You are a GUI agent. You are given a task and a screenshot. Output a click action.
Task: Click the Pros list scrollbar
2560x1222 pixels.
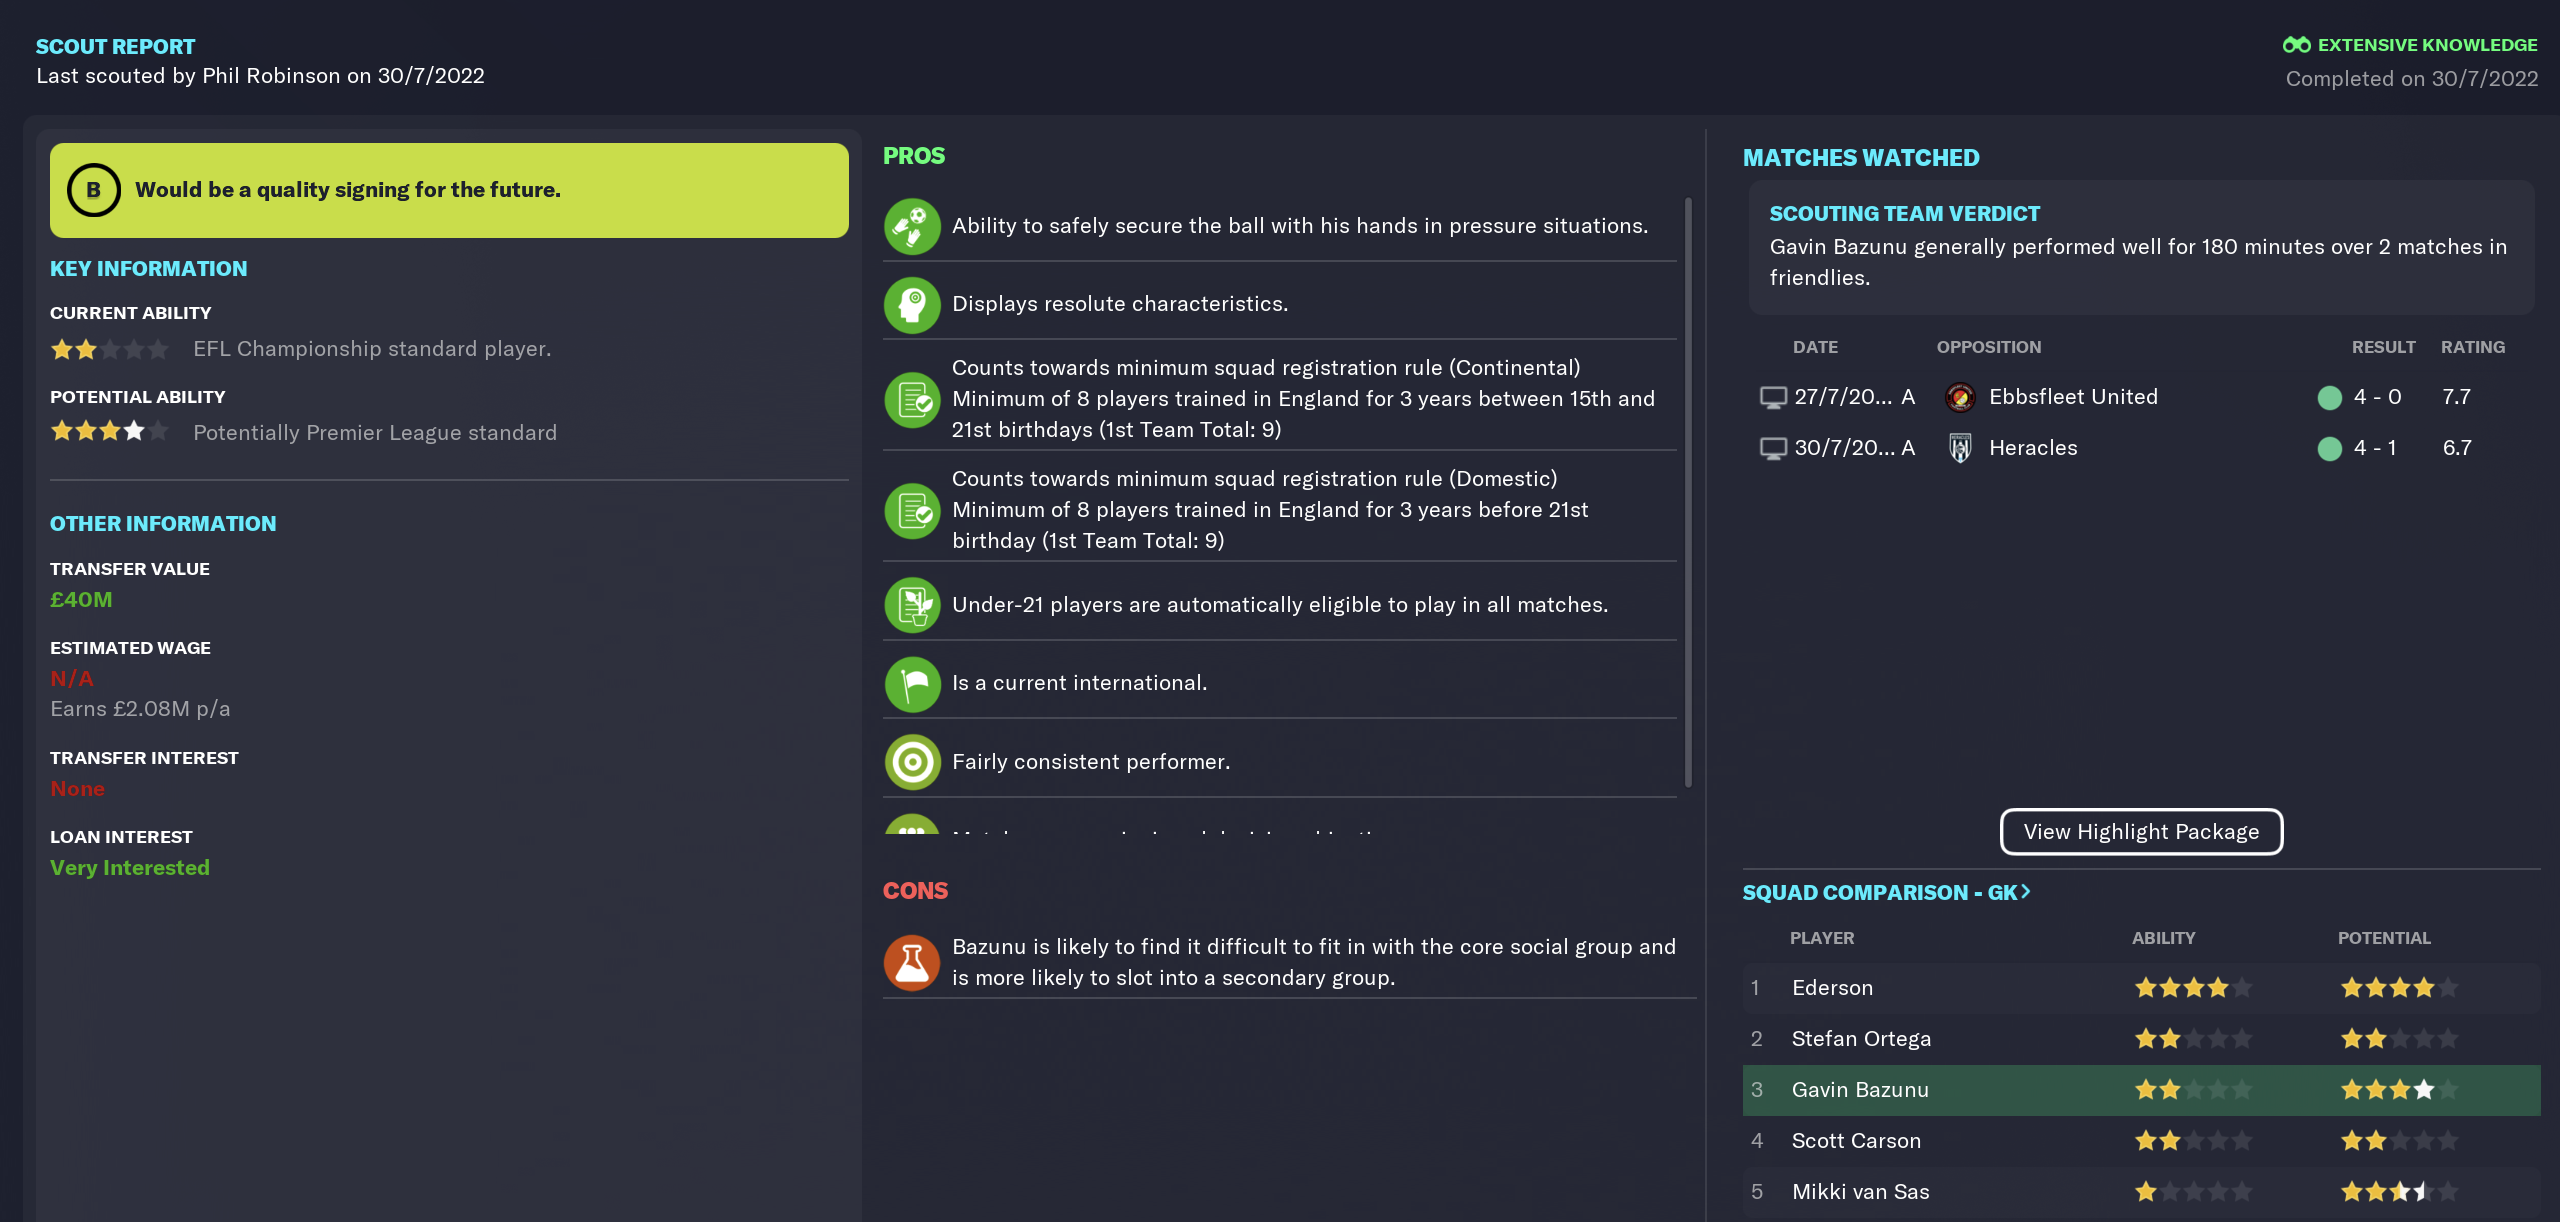(x=1688, y=492)
